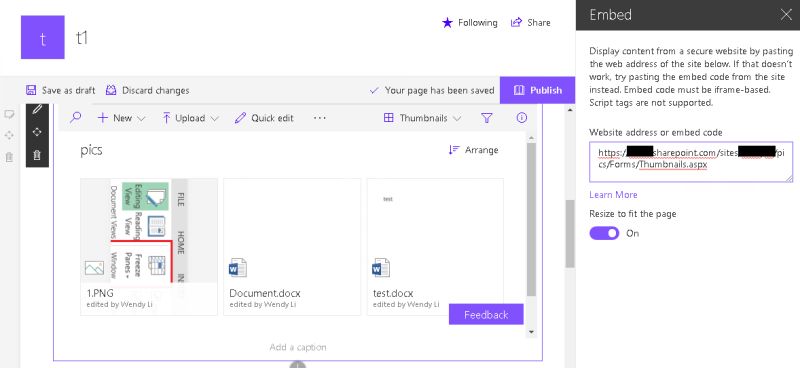This screenshot has height=368, width=800.
Task: Click Discard changes
Action: (147, 90)
